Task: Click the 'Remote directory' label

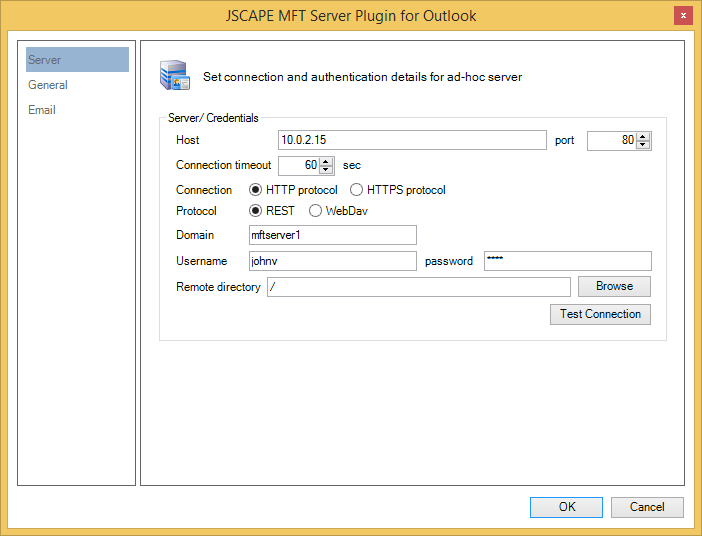Action: tap(218, 287)
